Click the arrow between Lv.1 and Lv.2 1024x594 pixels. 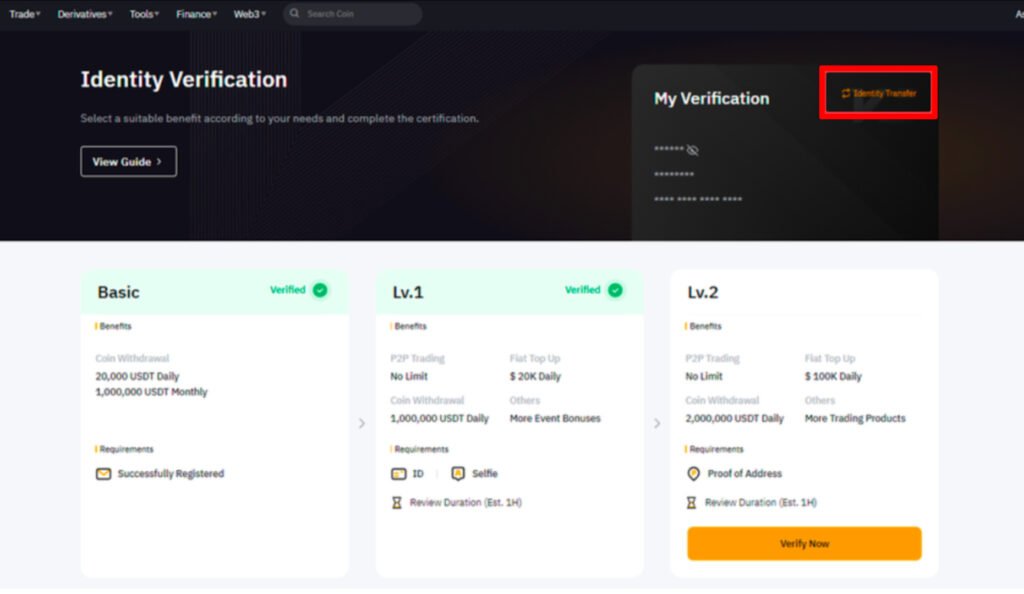657,424
